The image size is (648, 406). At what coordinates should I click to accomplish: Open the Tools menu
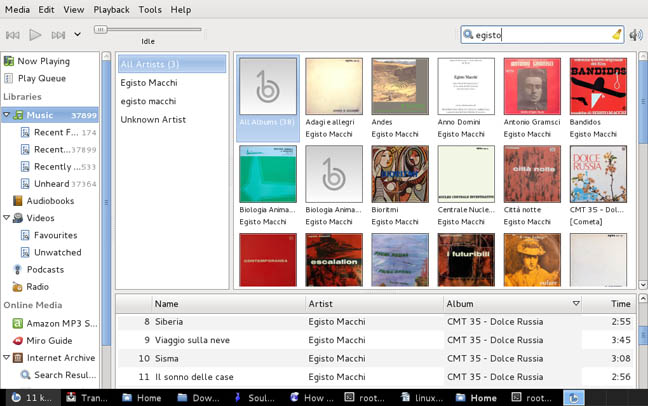(150, 10)
